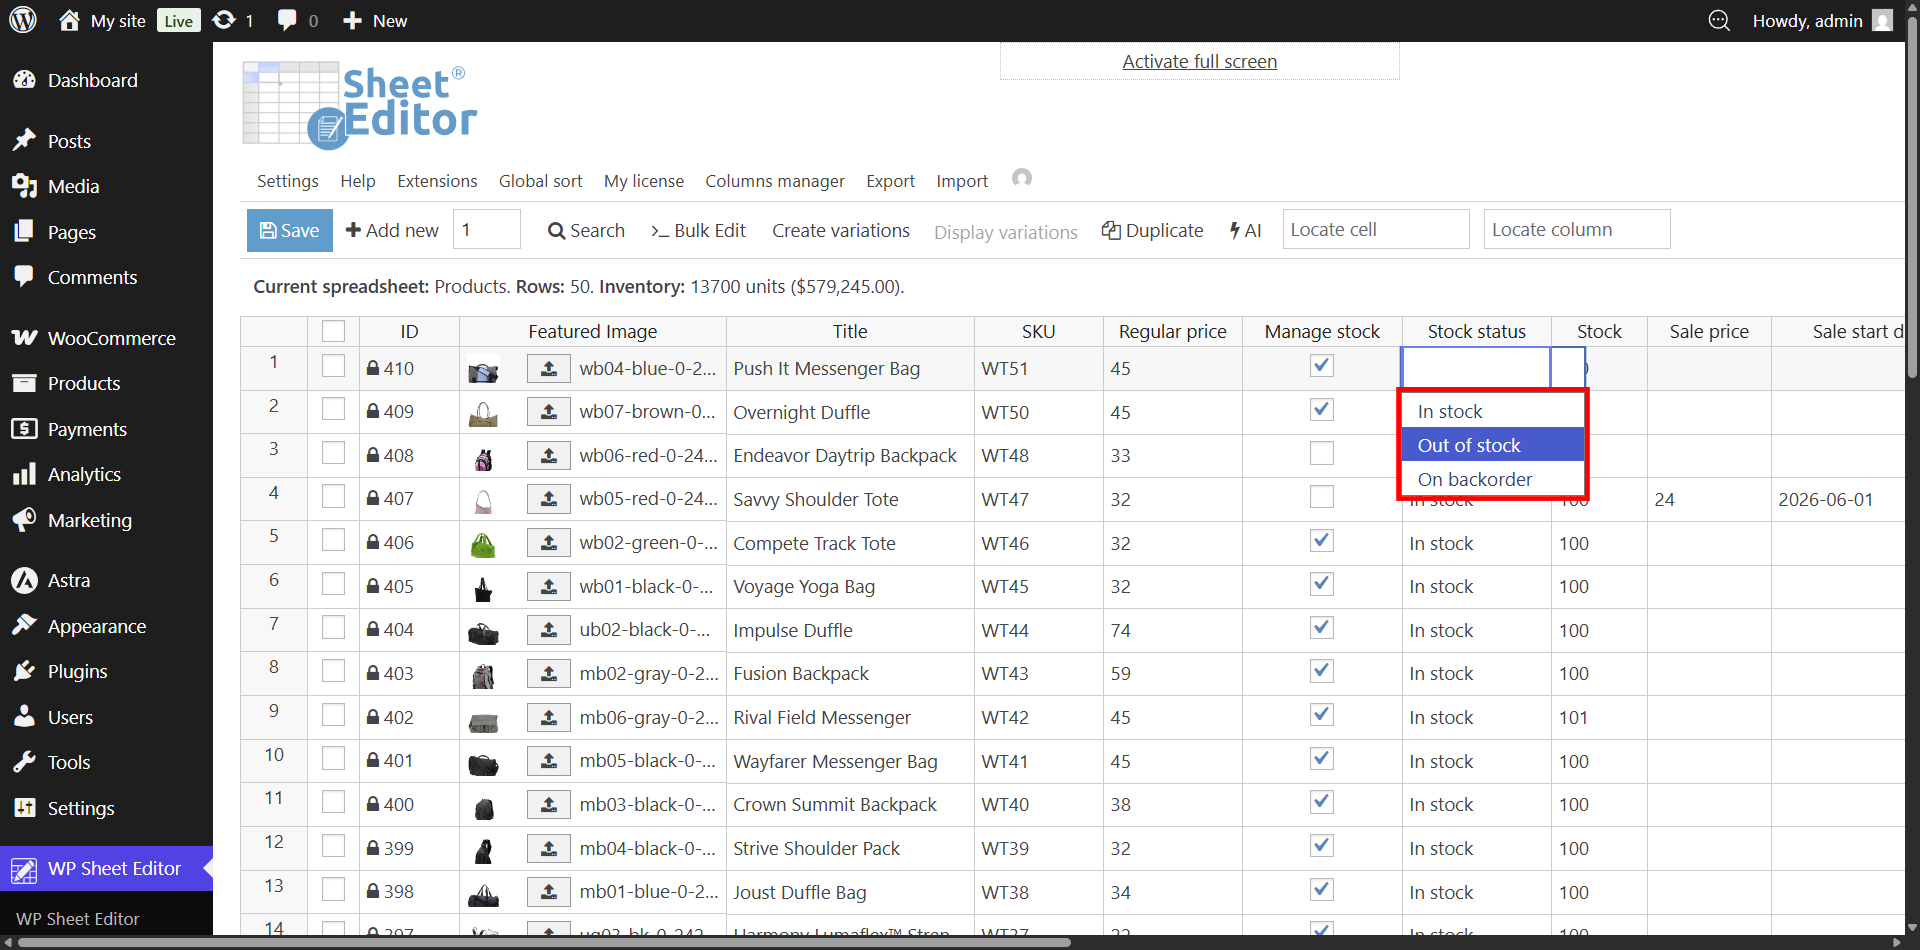
Task: Open Stock status cell for Voyage Yoga Bag
Action: click(1476, 586)
